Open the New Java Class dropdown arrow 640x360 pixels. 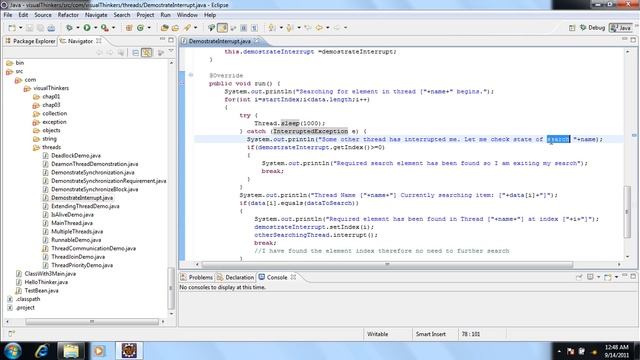[149, 28]
